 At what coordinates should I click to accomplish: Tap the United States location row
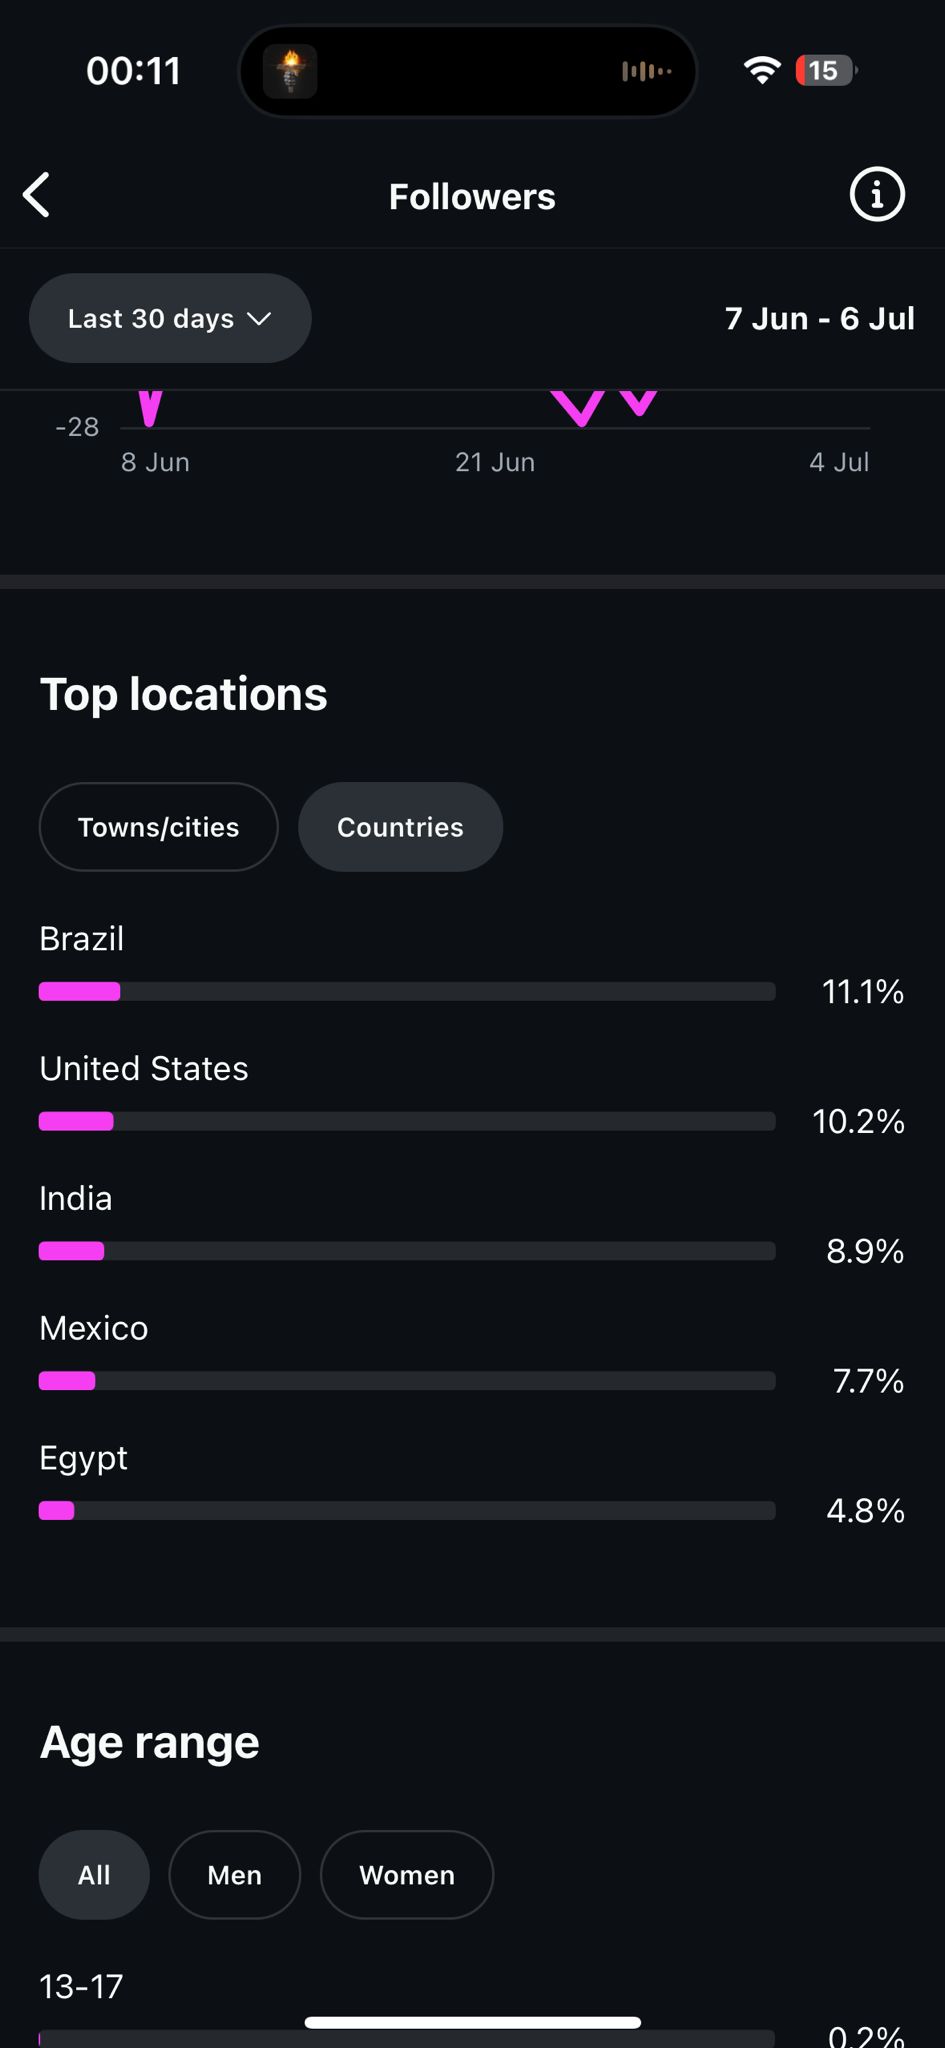pos(144,1069)
